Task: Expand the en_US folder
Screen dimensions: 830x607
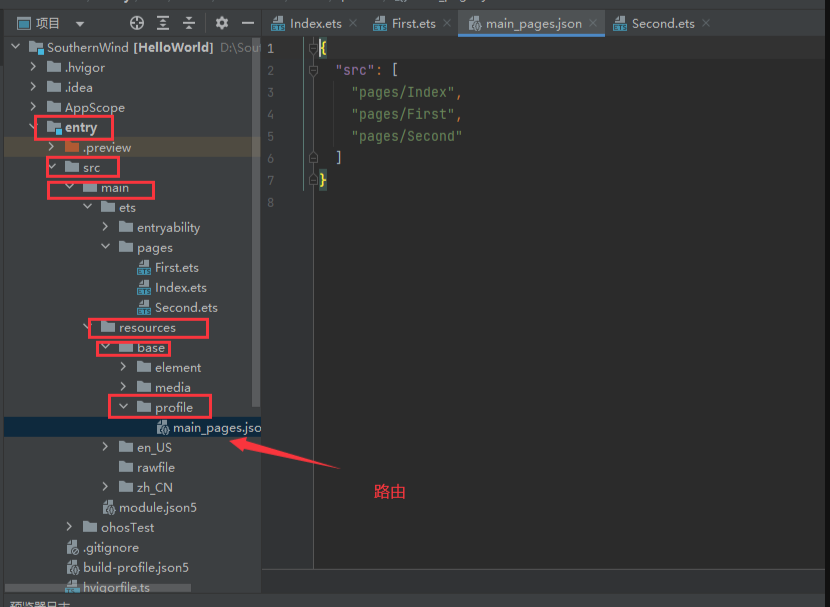Action: point(105,447)
